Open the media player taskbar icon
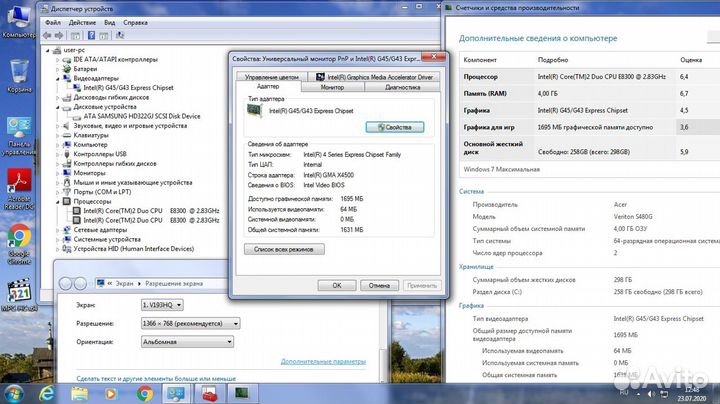 tap(111, 394)
